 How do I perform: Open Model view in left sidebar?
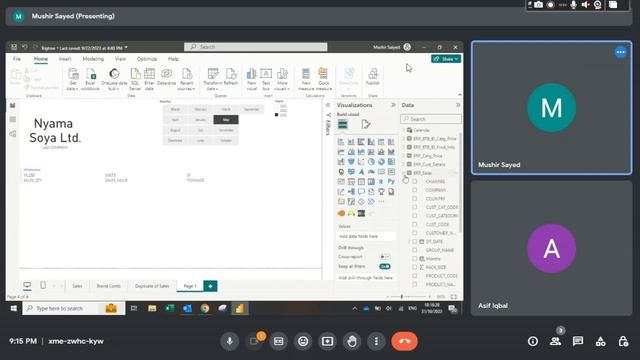pyautogui.click(x=13, y=134)
